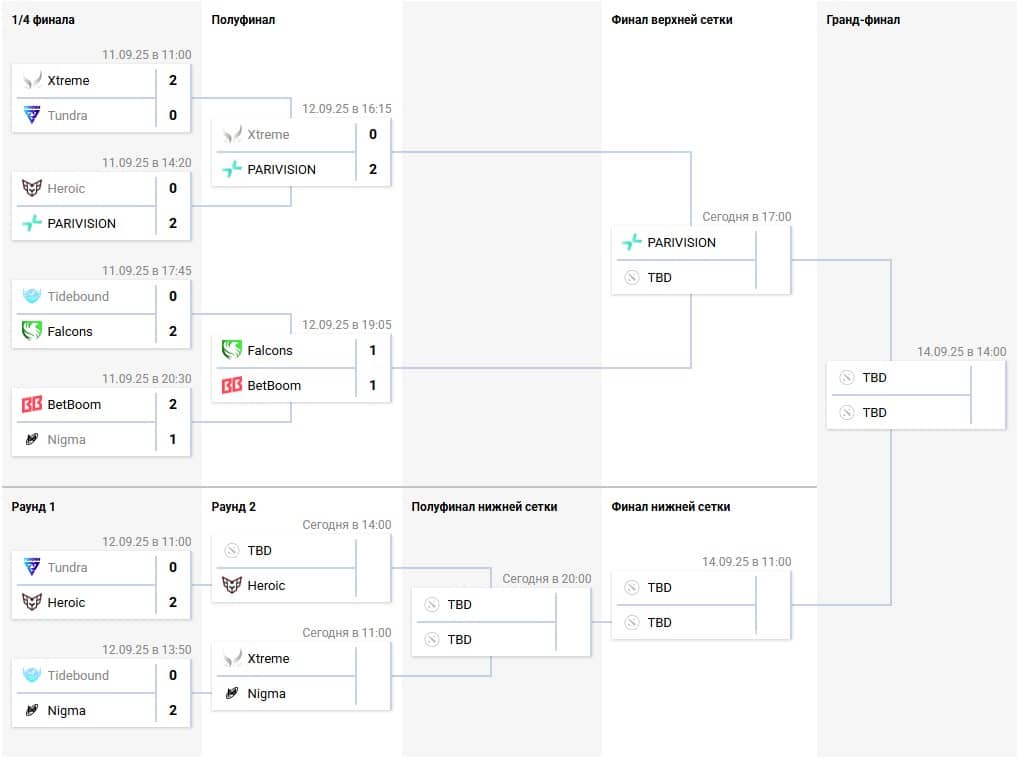Viewport: 1019px width, 762px height.
Task: Click the Xtreme logo in the first quarterfinal
Action: pyautogui.click(x=32, y=81)
